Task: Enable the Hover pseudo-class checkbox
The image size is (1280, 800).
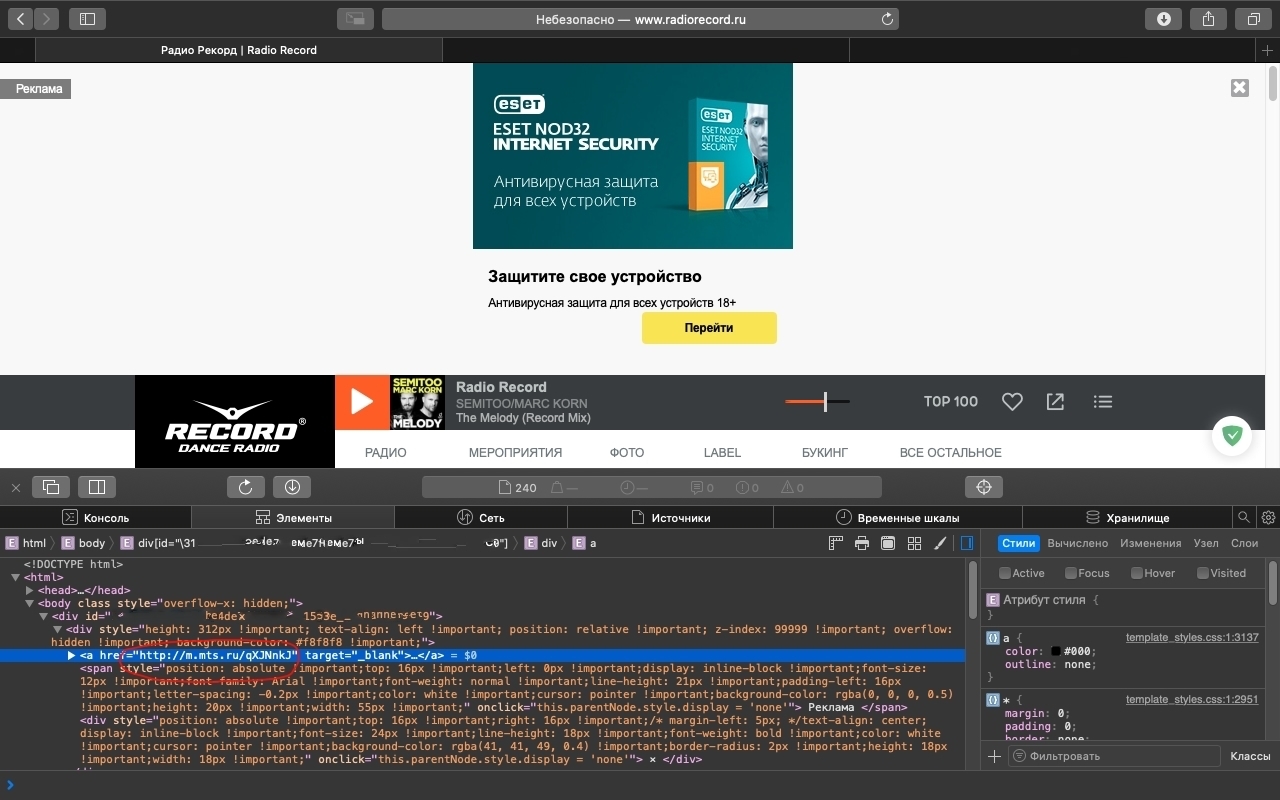Action: tap(1137, 573)
